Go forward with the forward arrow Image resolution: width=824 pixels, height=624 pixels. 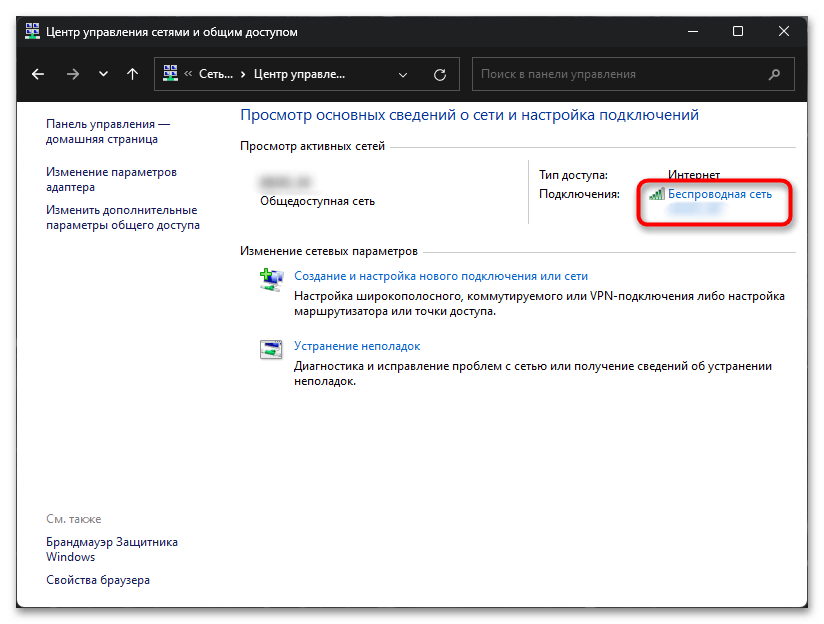[x=73, y=74]
